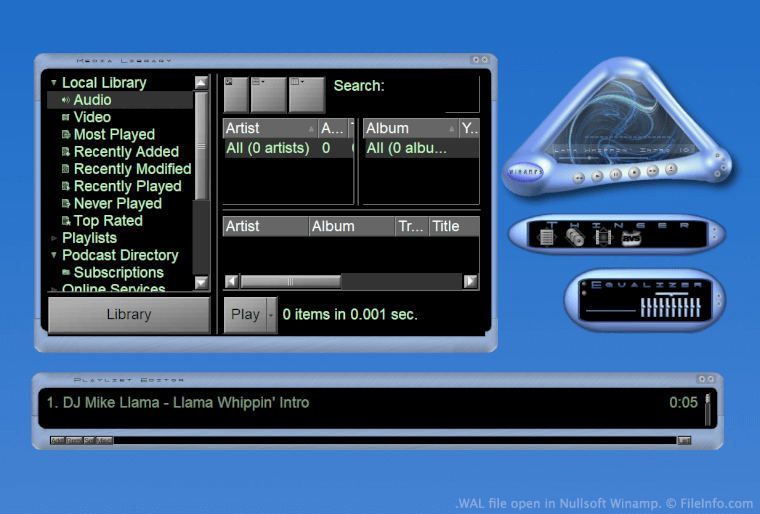Collapse the Local Library tree node
The image size is (760, 514).
54,83
